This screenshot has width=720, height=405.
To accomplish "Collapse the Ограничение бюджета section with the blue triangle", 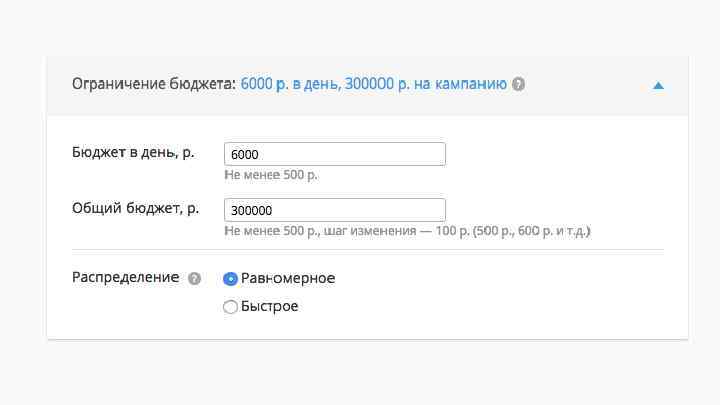I will [658, 86].
